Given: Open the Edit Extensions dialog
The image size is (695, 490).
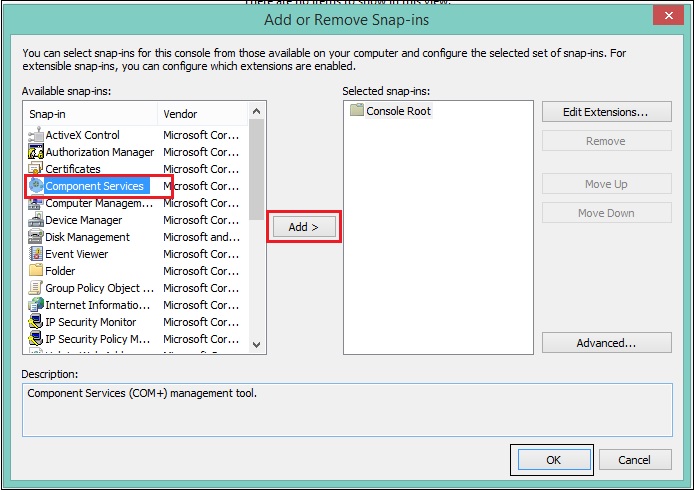Looking at the screenshot, I should tap(606, 112).
